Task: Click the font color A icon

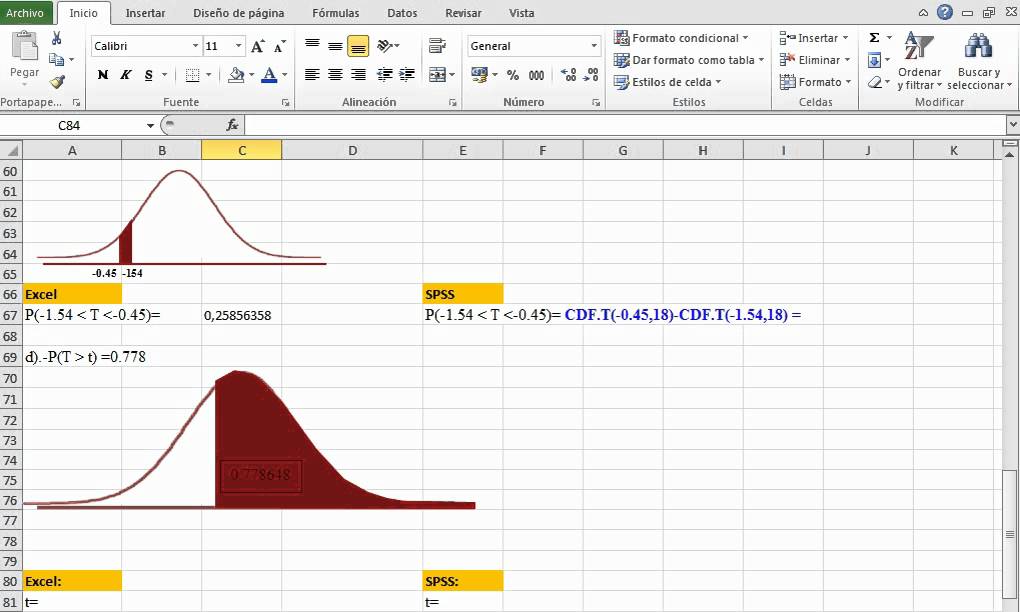Action: coord(269,75)
